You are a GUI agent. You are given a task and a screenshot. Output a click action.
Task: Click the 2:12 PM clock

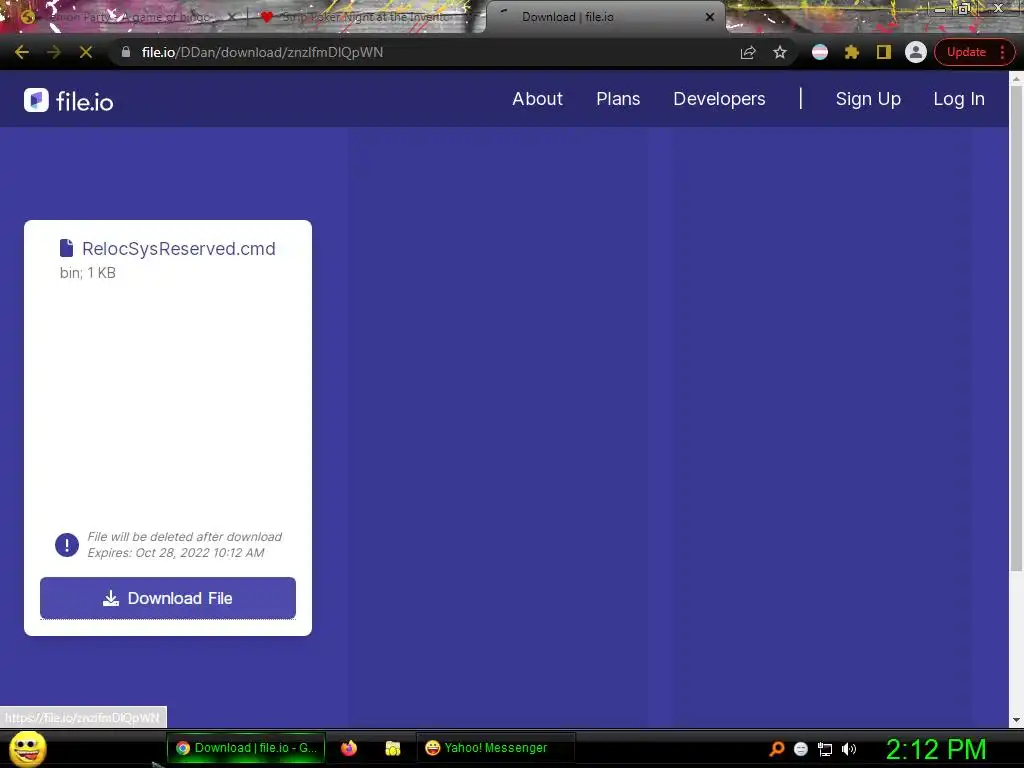[x=936, y=749]
